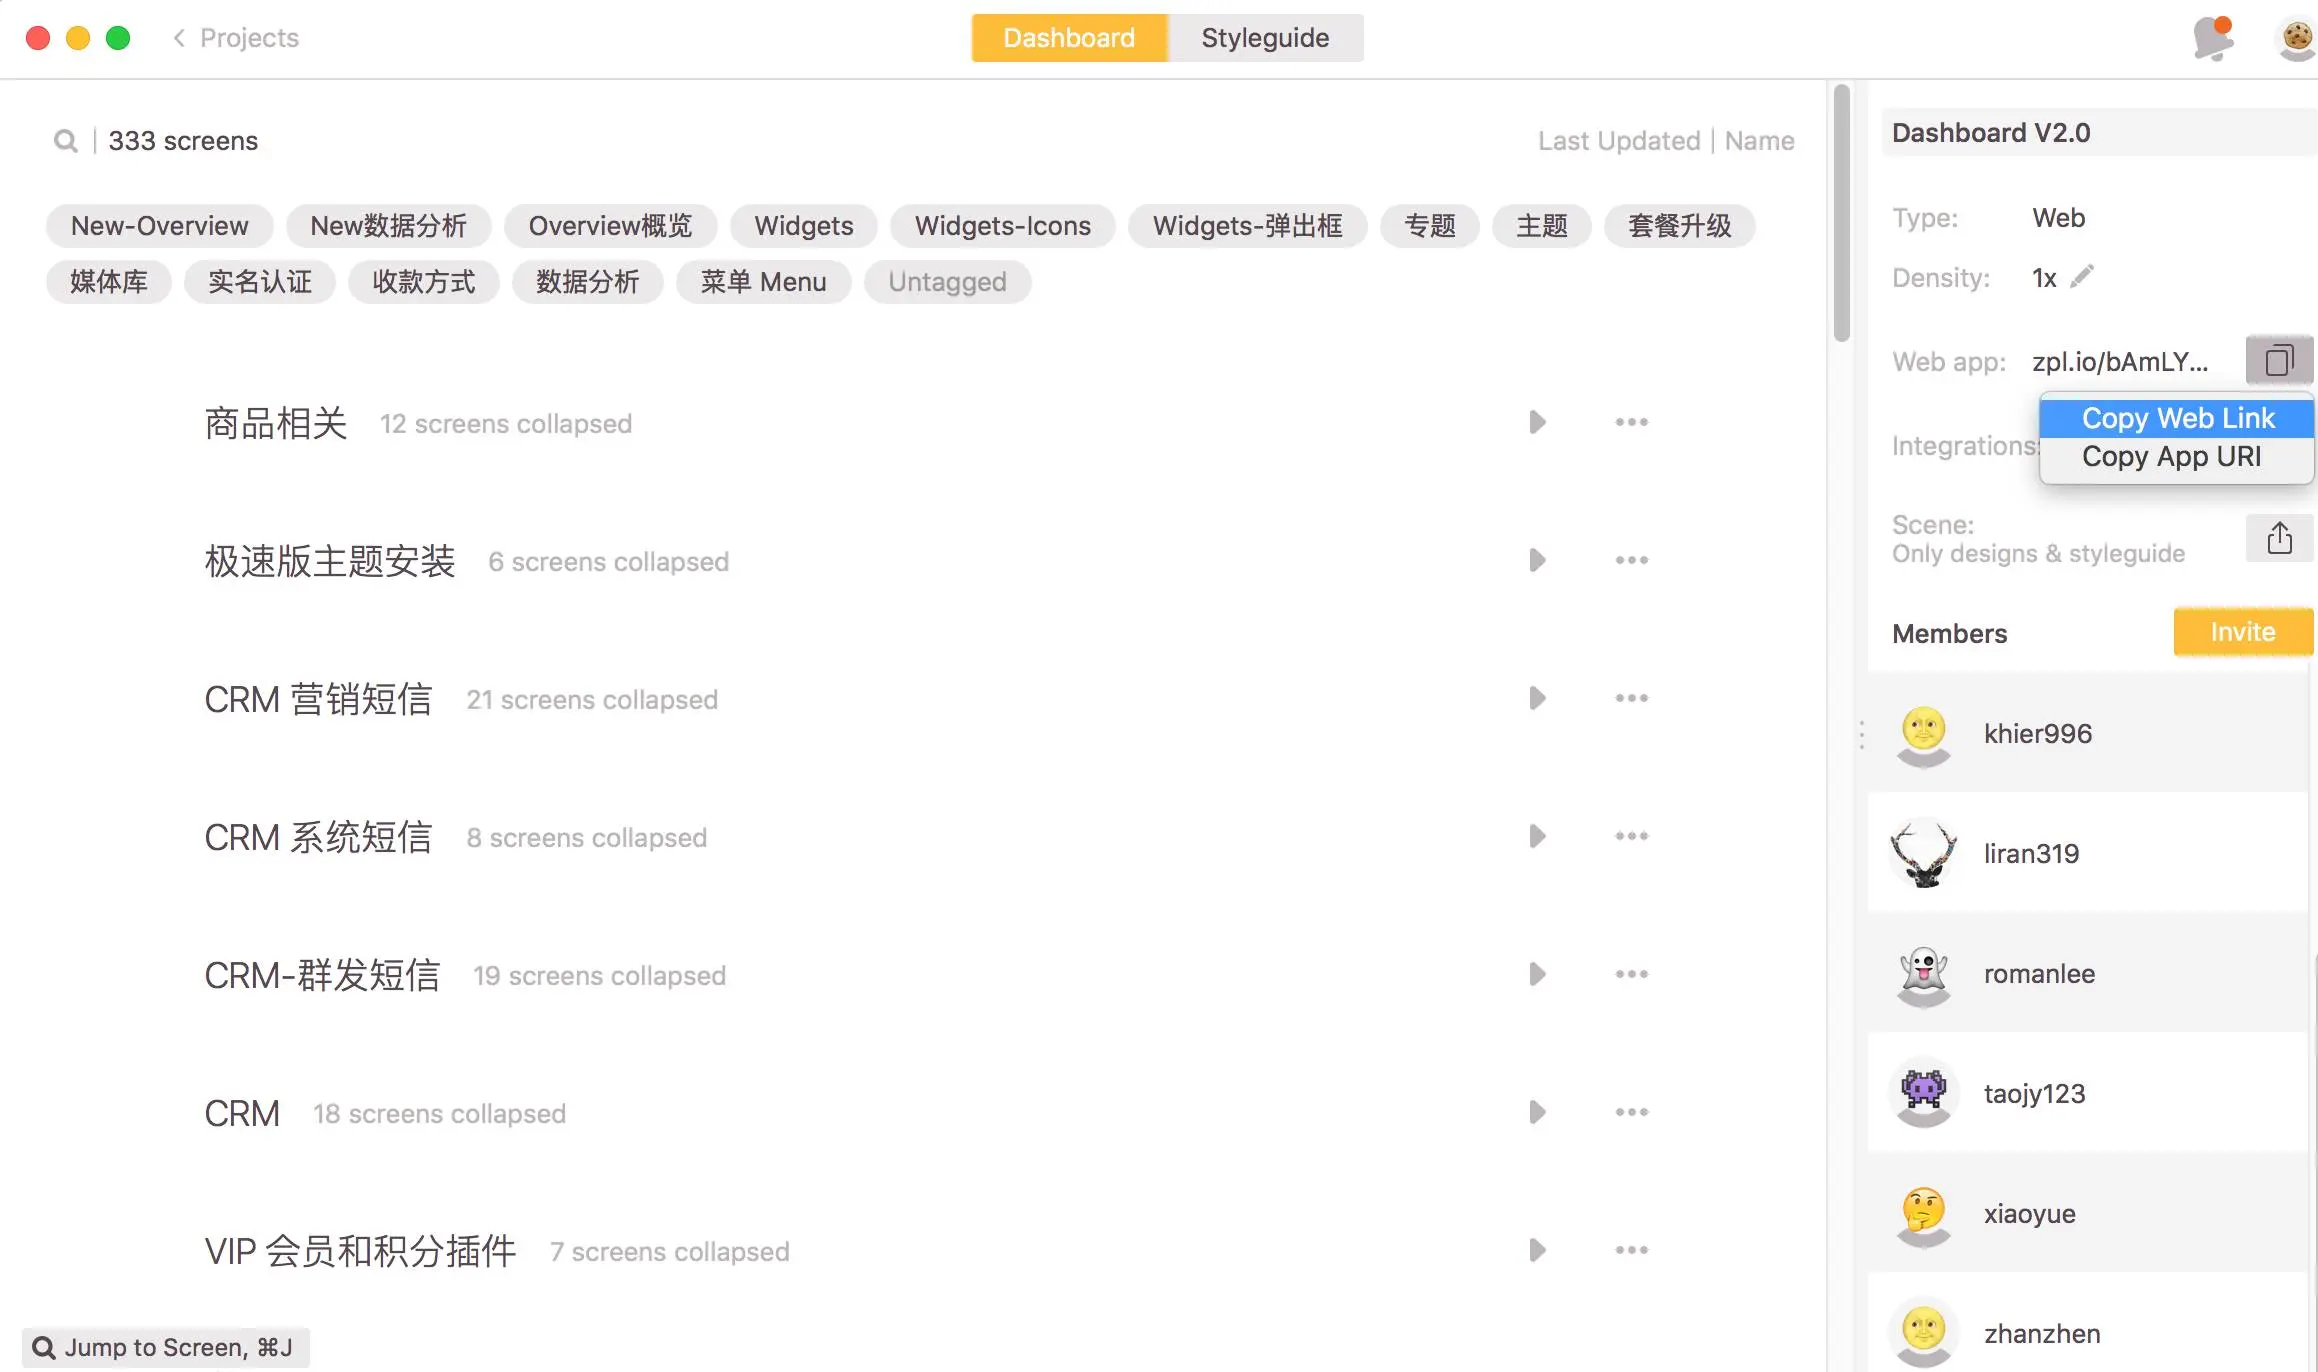Click the search magnifier icon
This screenshot has height=1372, width=2318.
point(66,141)
